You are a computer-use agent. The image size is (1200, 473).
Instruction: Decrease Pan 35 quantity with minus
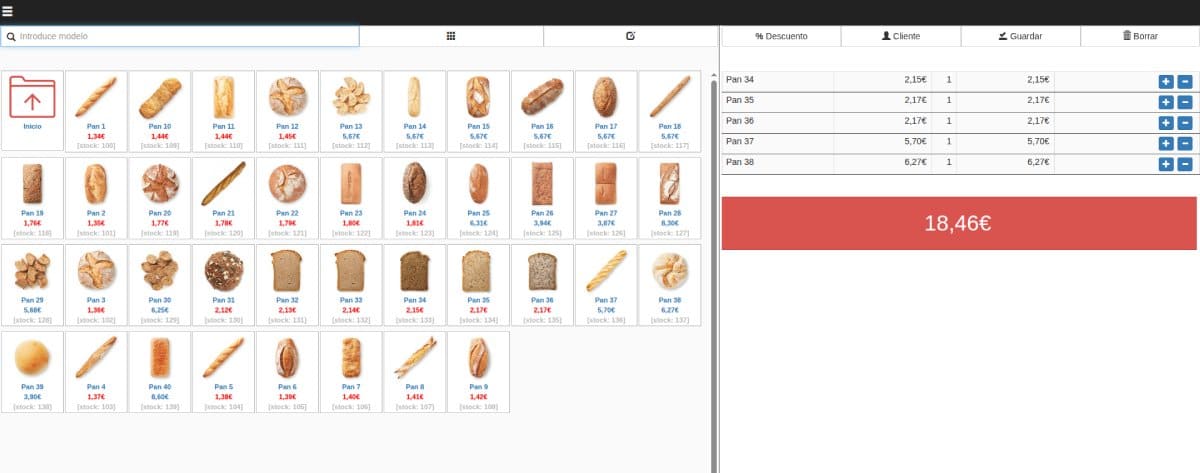point(1184,102)
